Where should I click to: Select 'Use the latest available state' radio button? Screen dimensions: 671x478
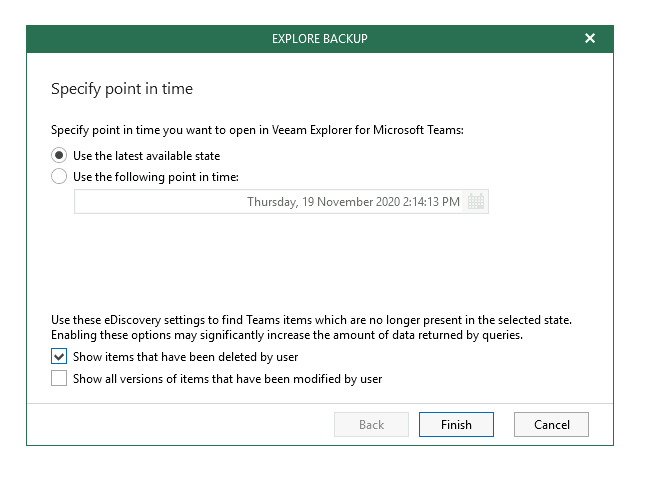click(59, 155)
